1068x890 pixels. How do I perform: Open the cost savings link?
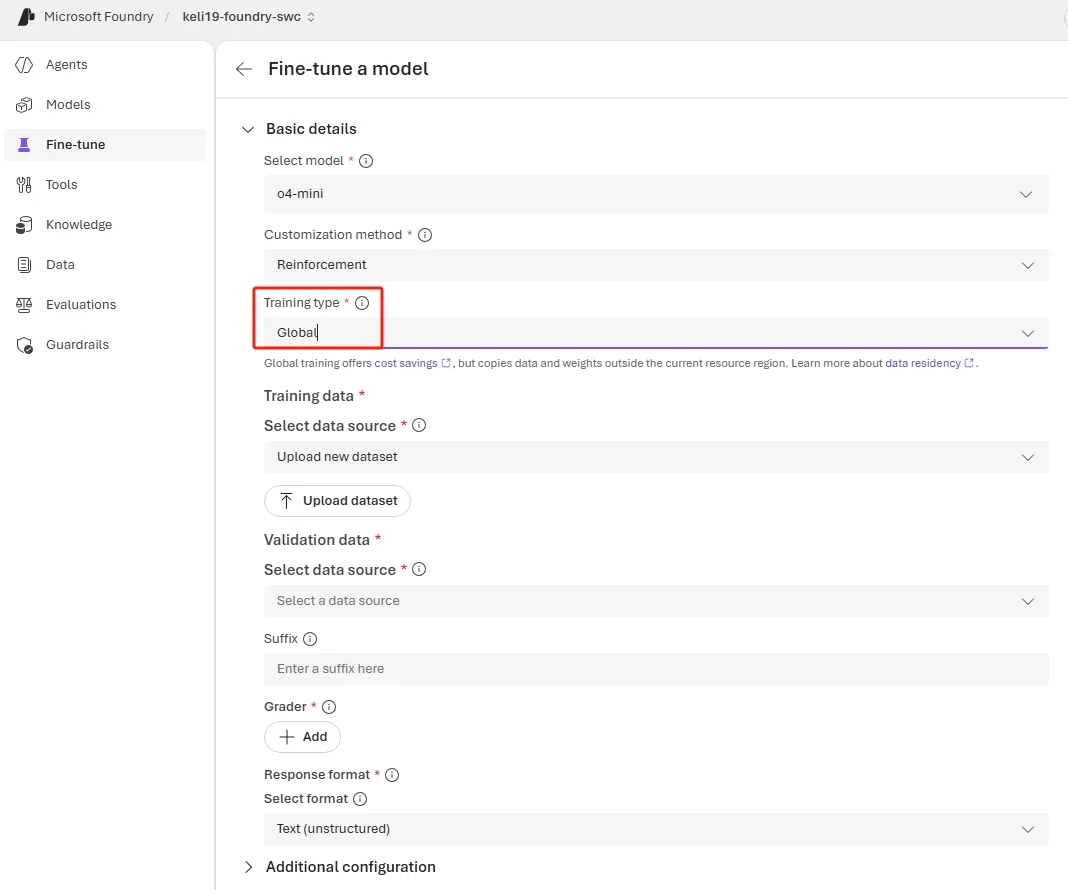coord(408,363)
